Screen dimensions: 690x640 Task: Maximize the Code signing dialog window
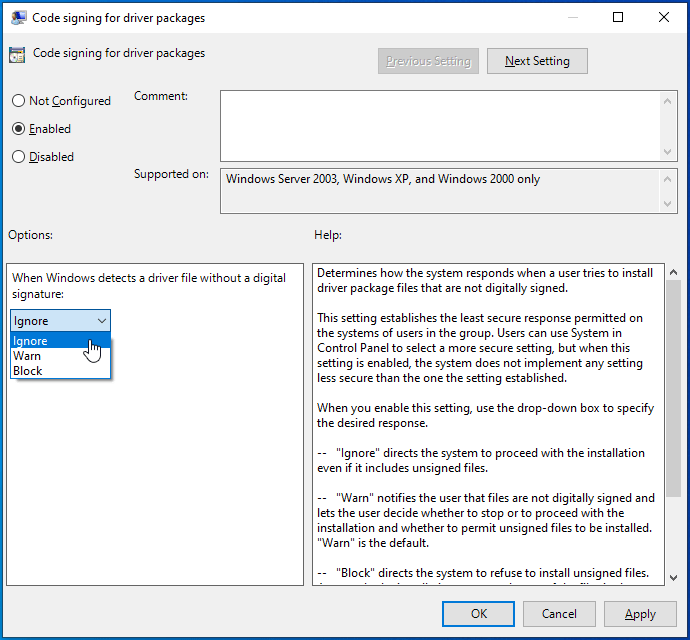618,17
